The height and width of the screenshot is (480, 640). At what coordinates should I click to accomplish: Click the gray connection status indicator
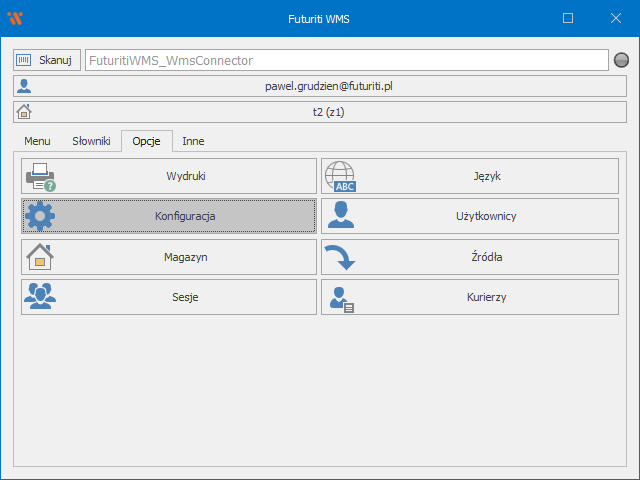[621, 60]
